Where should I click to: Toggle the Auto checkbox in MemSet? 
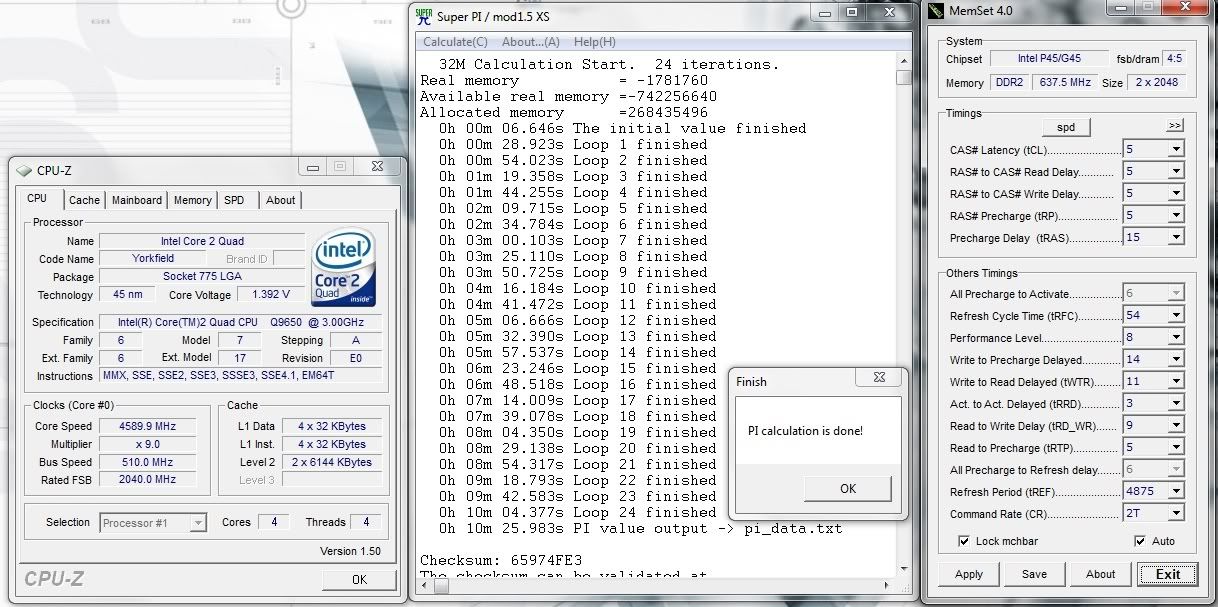point(1140,541)
